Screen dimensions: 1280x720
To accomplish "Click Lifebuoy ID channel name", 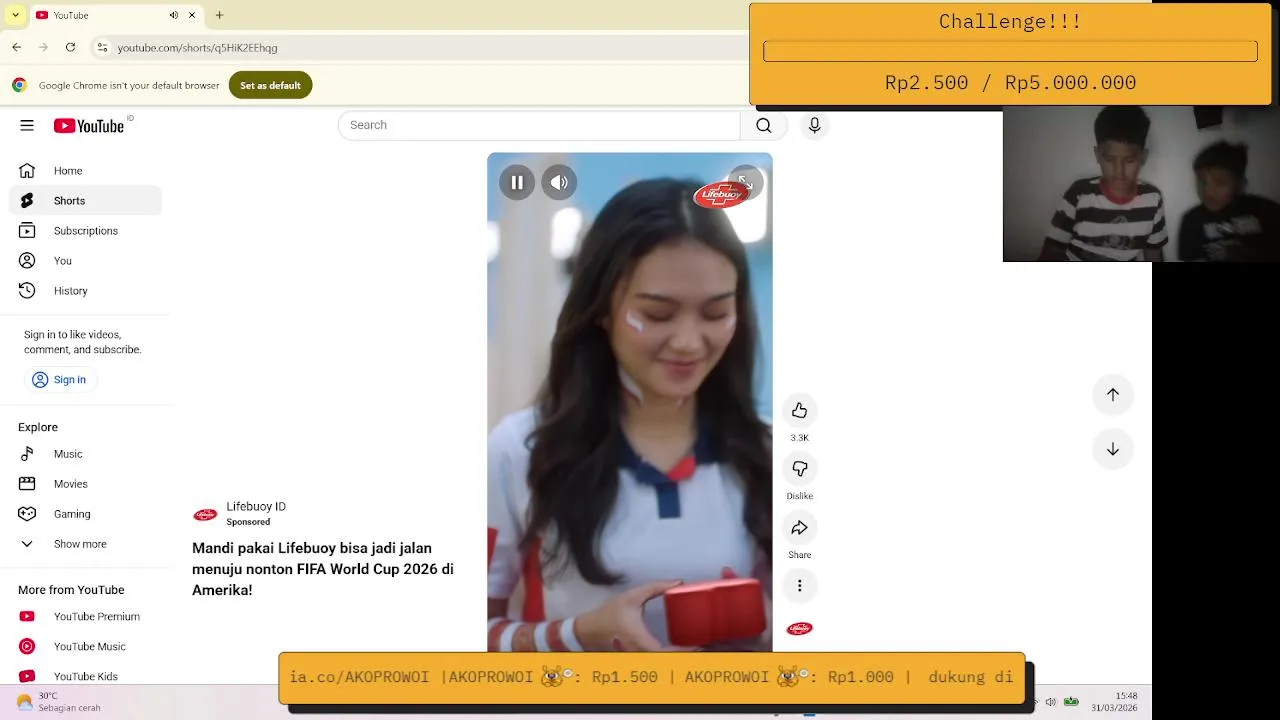I will tap(256, 507).
